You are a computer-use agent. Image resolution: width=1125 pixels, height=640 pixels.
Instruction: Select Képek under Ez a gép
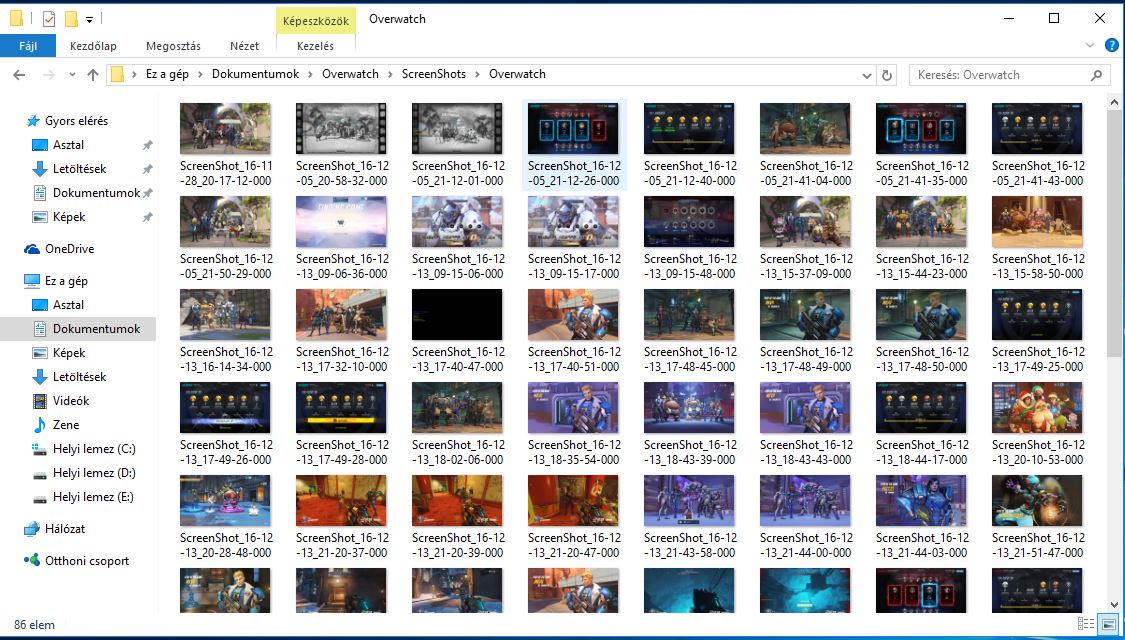pyautogui.click(x=69, y=352)
